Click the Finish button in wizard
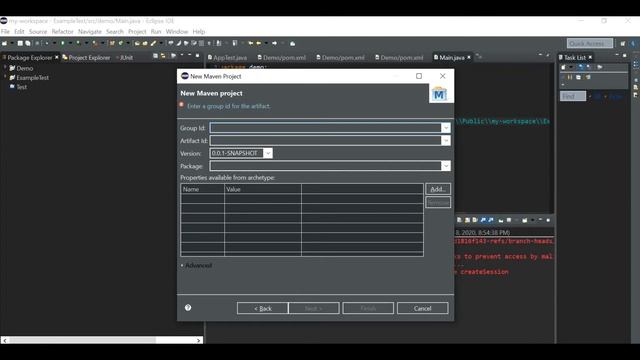The width and height of the screenshot is (640, 360). click(x=368, y=308)
